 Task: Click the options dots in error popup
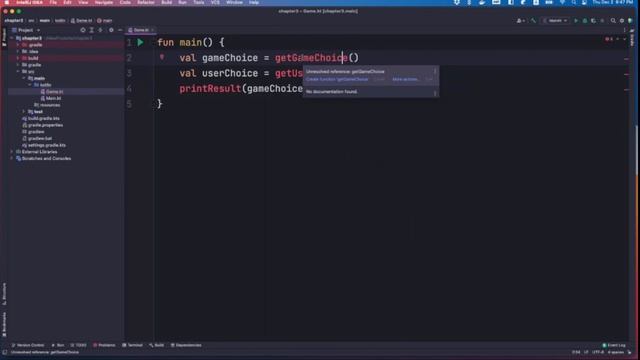coord(435,71)
